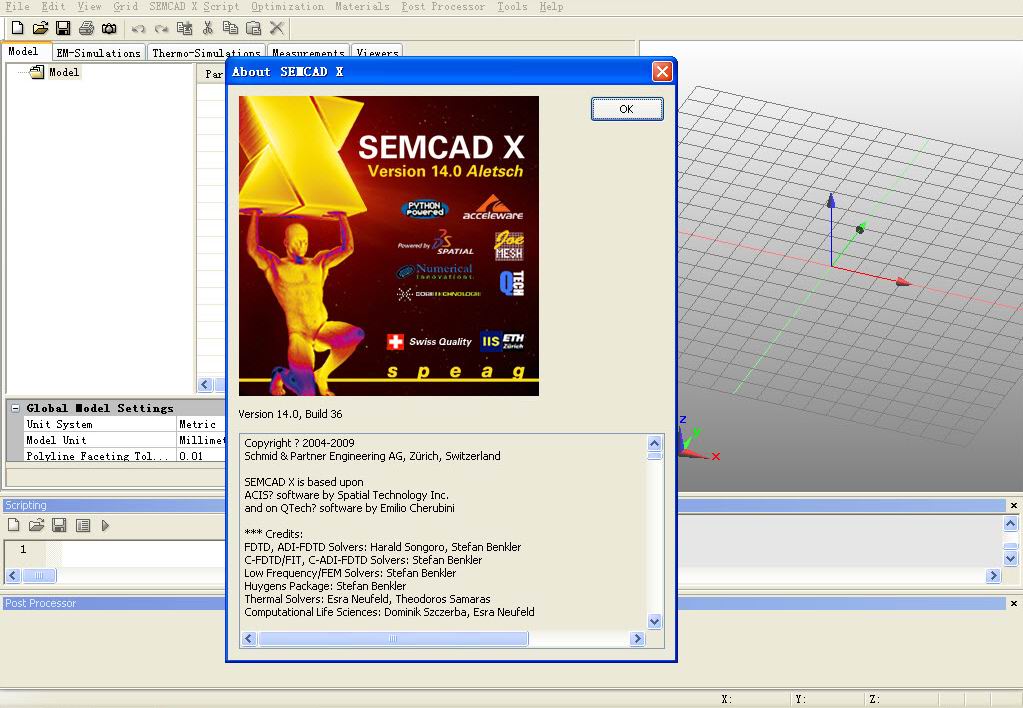Viewport: 1023px width, 708px height.
Task: Click the redo arrow toolbar icon
Action: point(161,28)
